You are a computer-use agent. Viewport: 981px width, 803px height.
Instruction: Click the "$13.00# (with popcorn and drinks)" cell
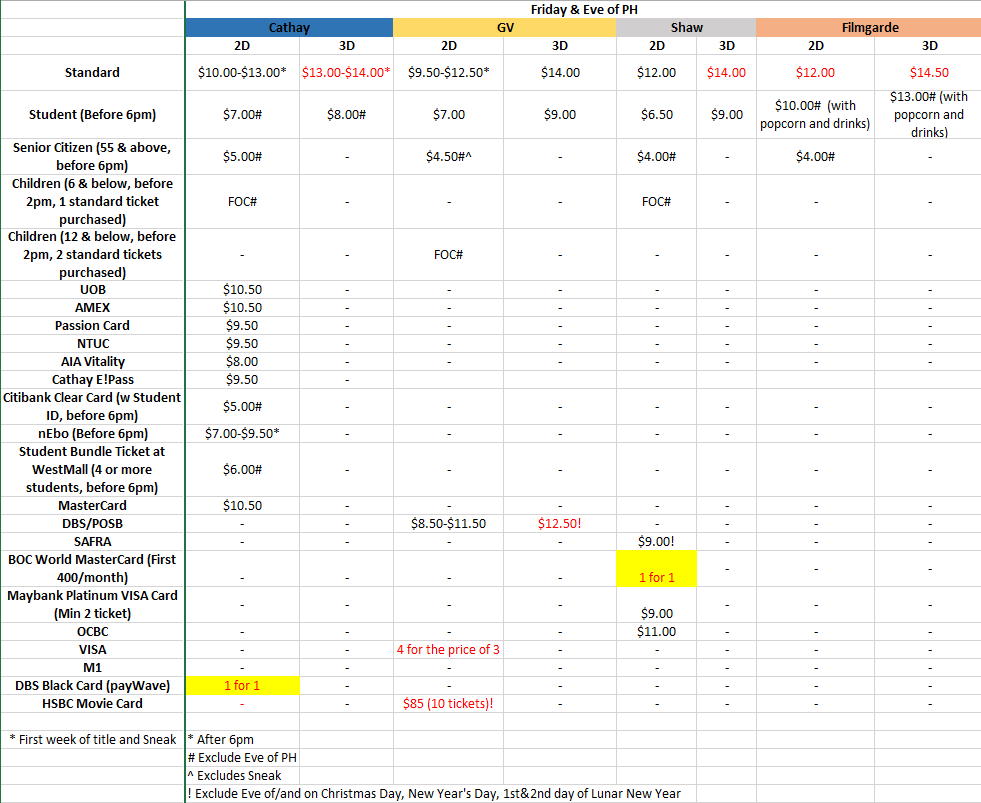click(929, 115)
